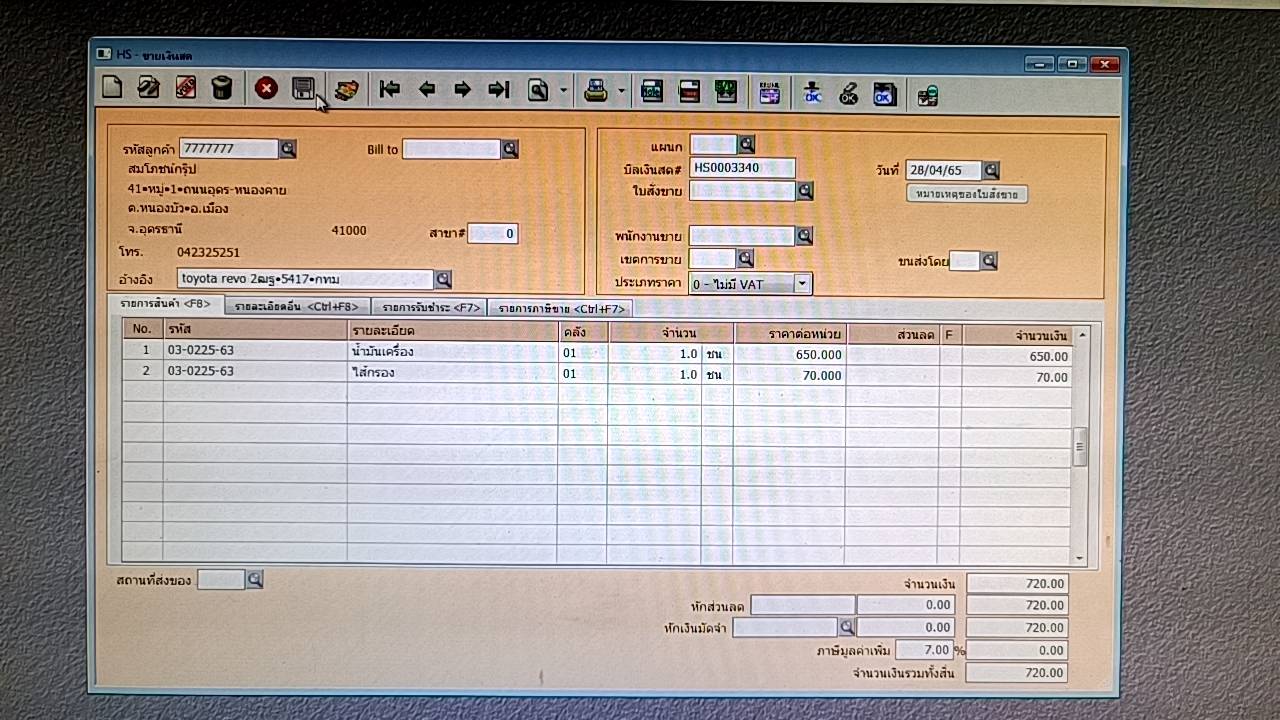Open the date picker beside 28/04/65
Image resolution: width=1280 pixels, height=720 pixels.
click(x=990, y=171)
